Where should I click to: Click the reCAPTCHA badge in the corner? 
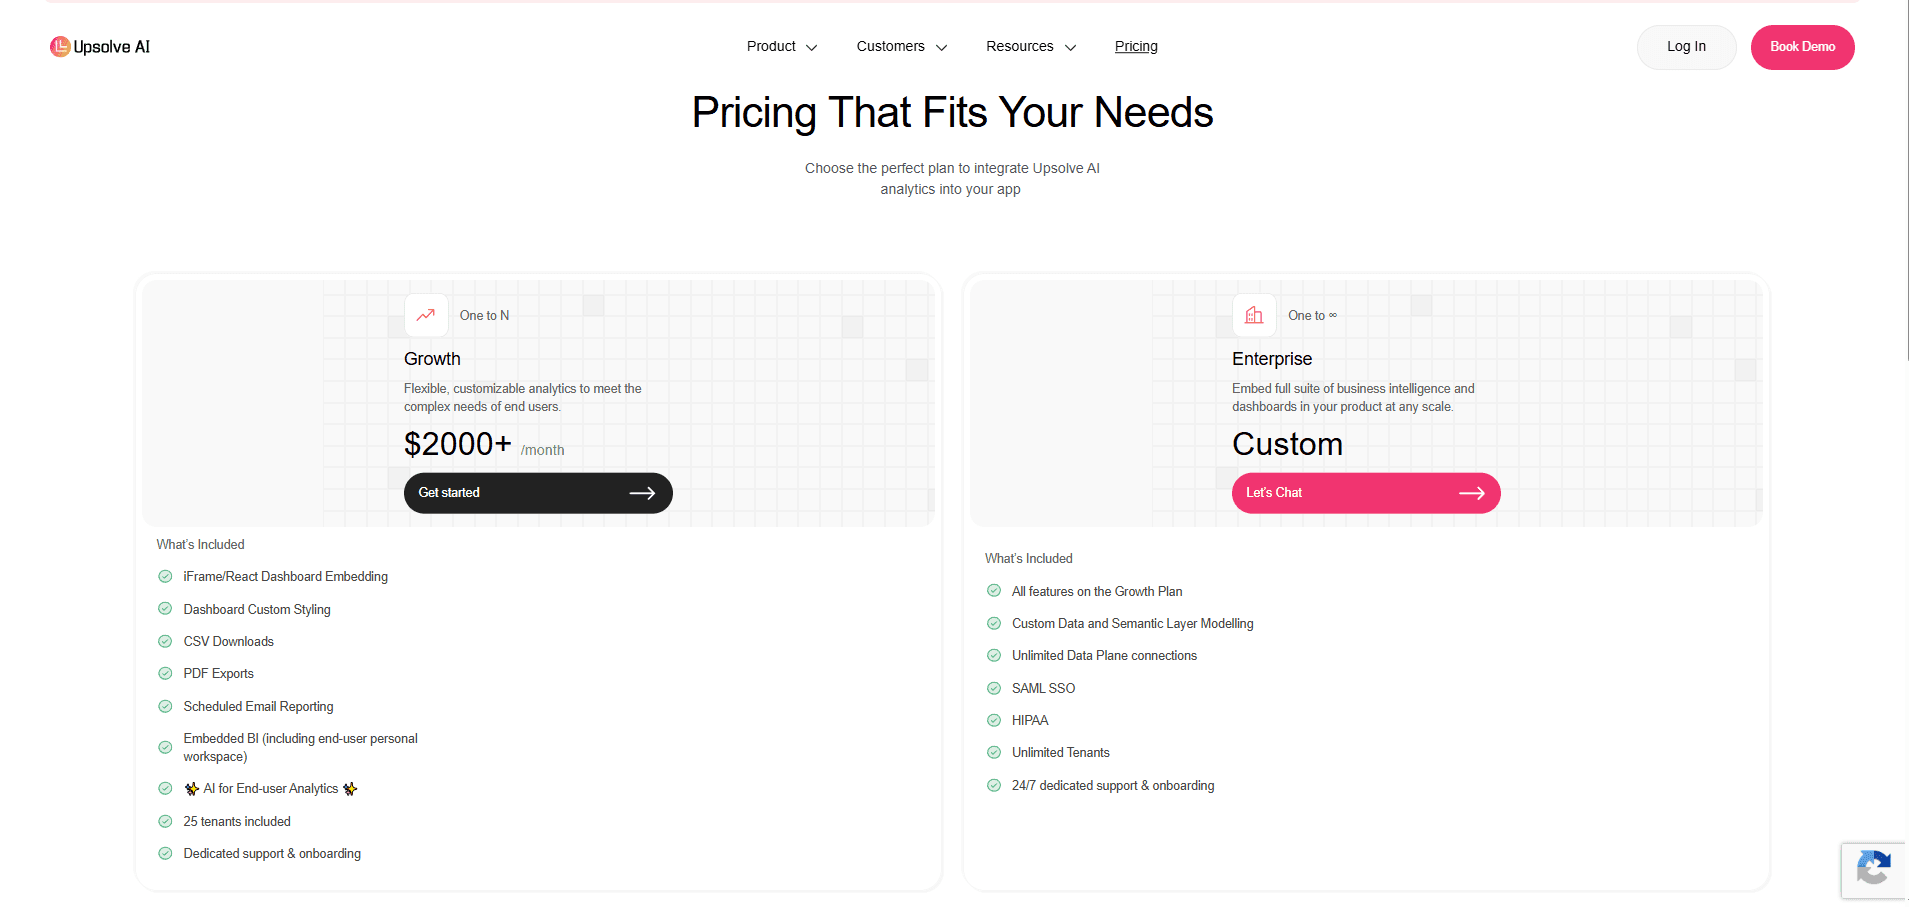tap(1874, 870)
